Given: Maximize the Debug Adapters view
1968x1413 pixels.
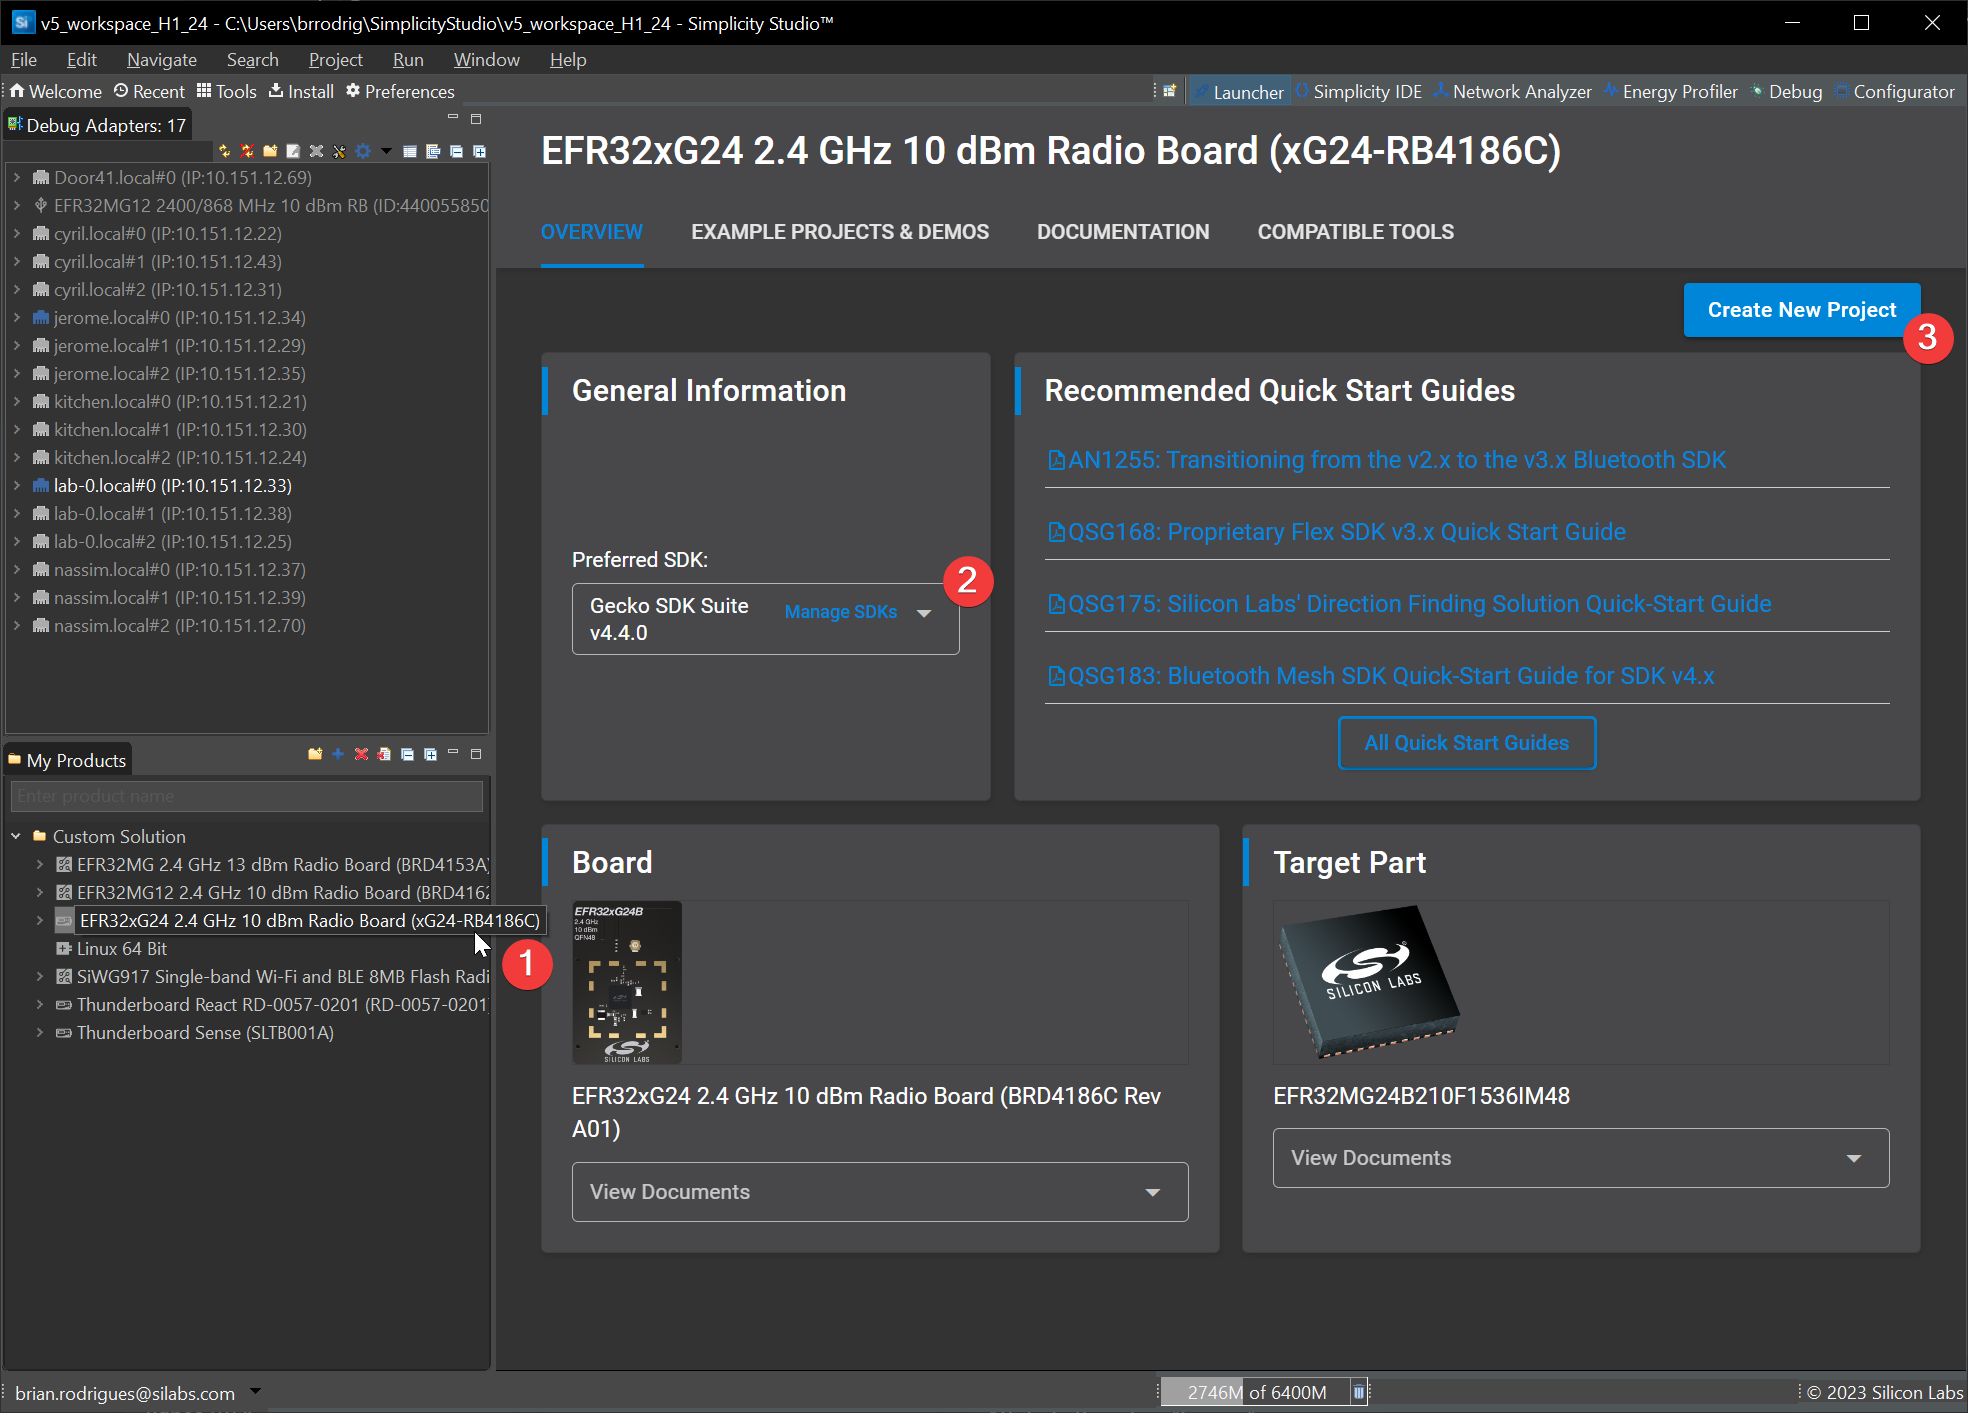Looking at the screenshot, I should click(476, 118).
